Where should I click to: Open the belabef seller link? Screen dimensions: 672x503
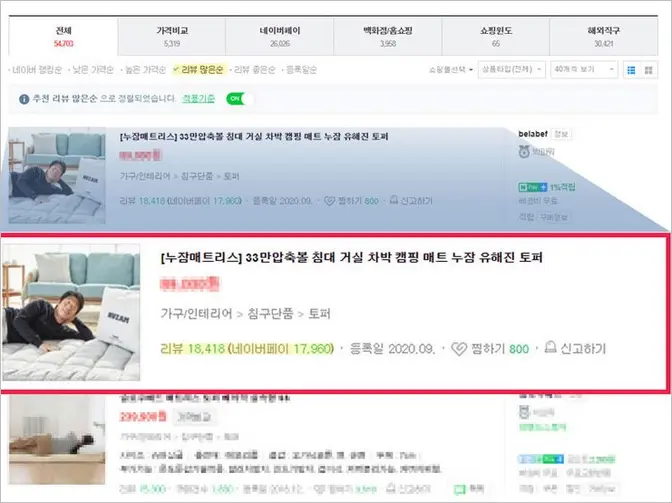click(x=533, y=134)
